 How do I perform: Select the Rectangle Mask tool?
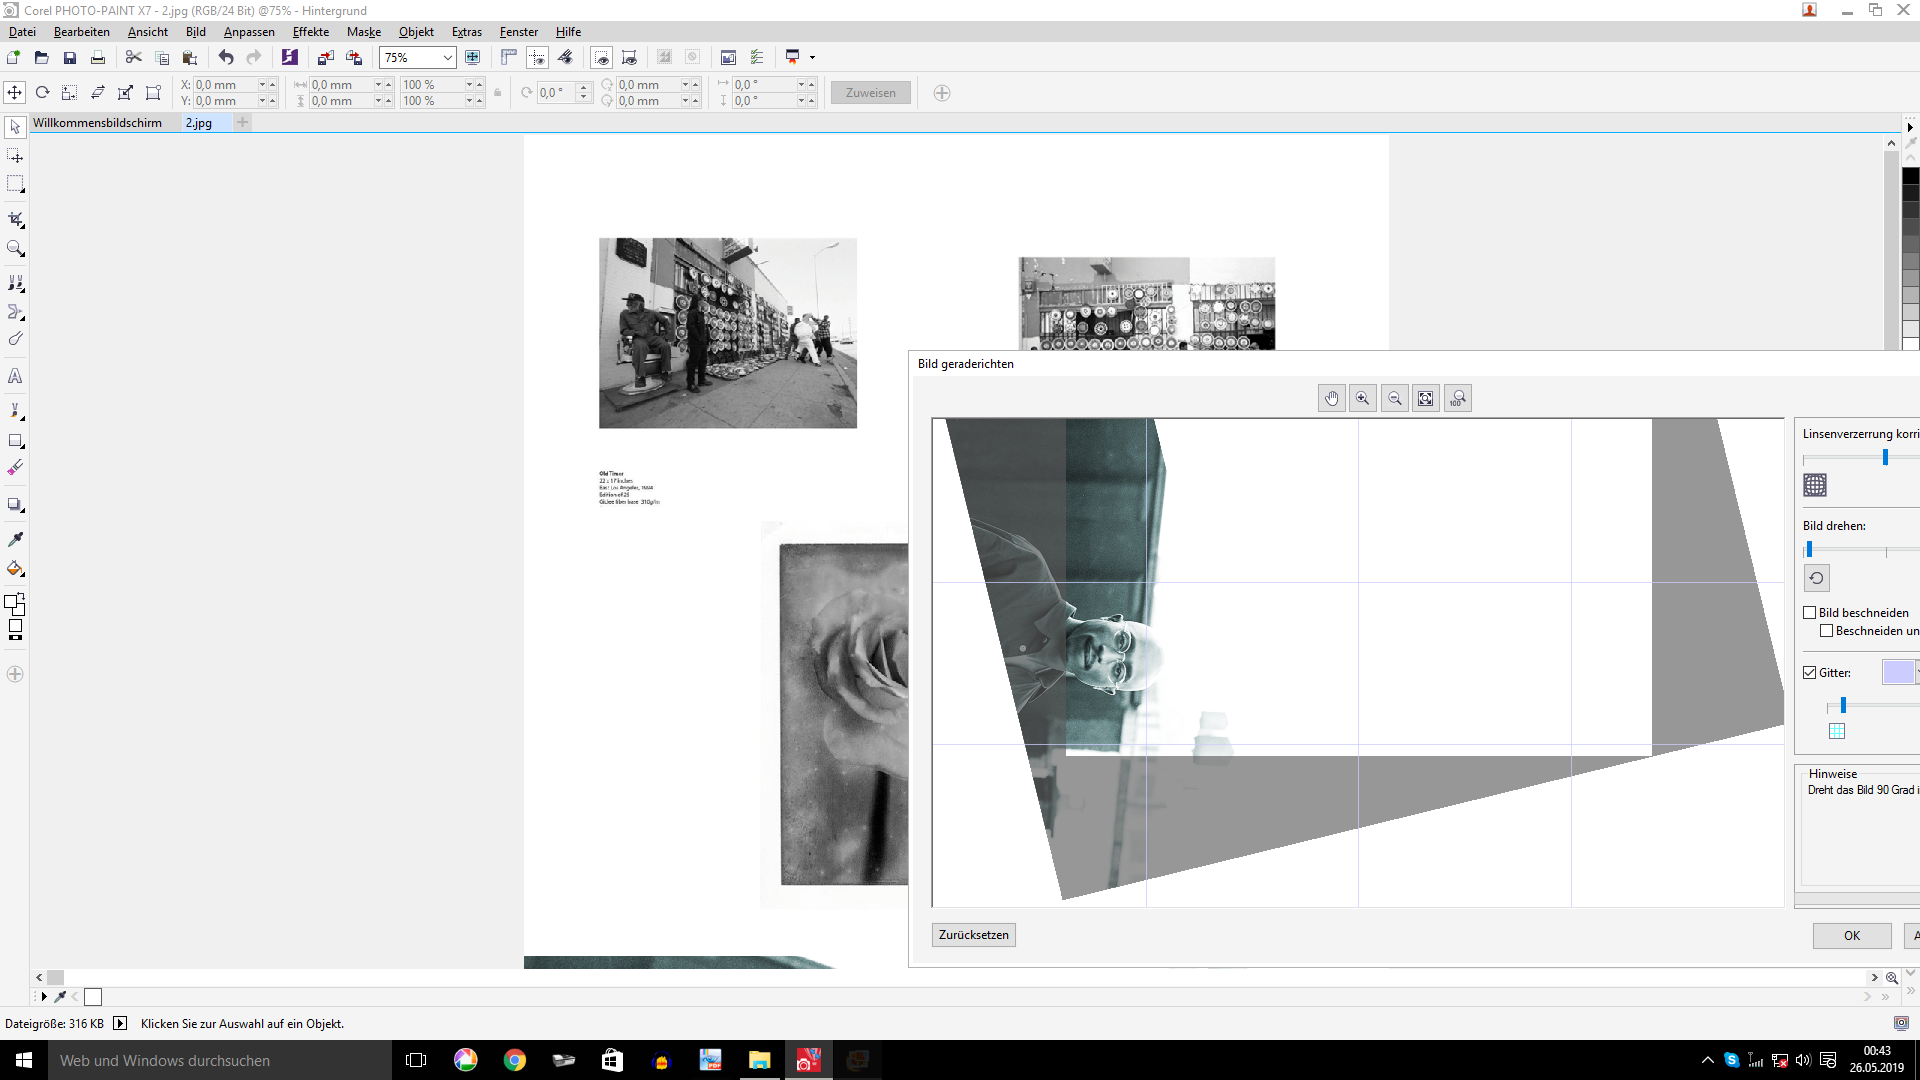15,185
